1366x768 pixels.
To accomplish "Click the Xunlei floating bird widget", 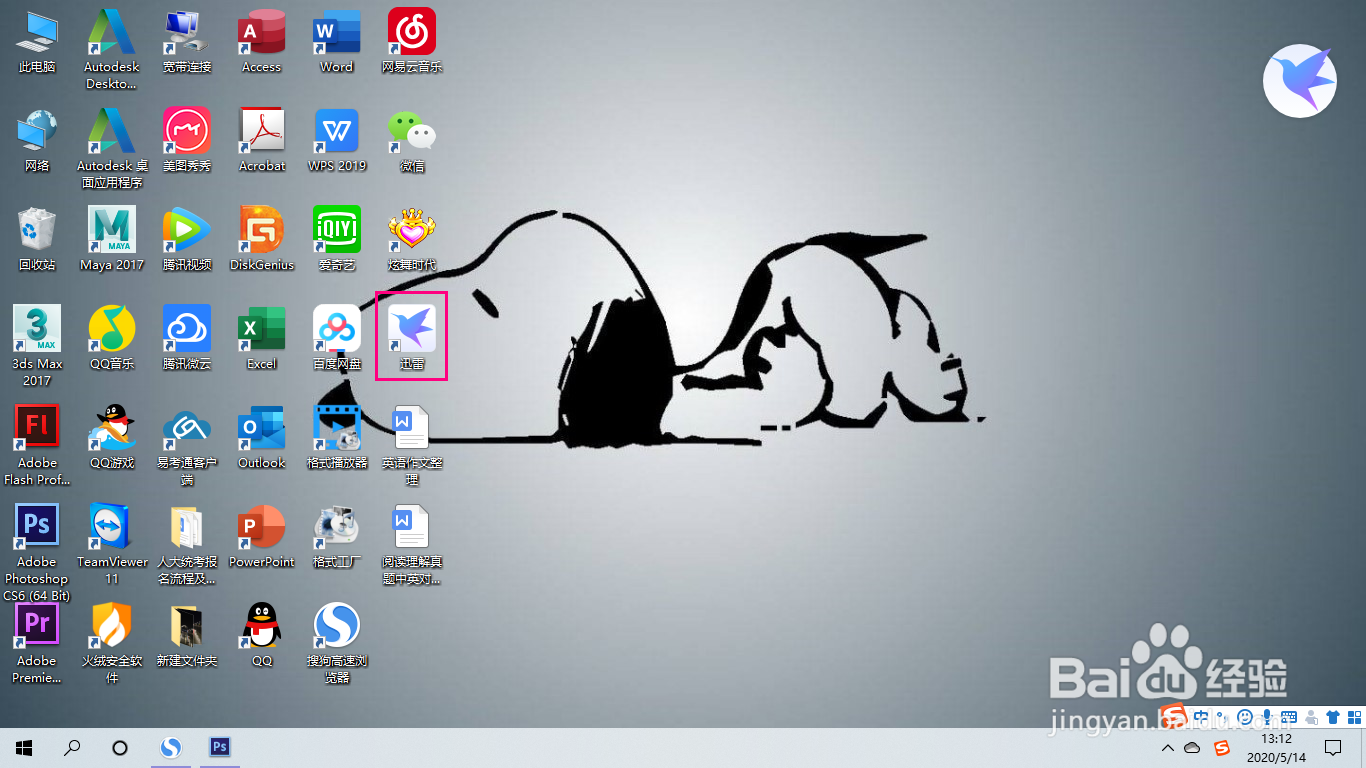I will point(1300,81).
